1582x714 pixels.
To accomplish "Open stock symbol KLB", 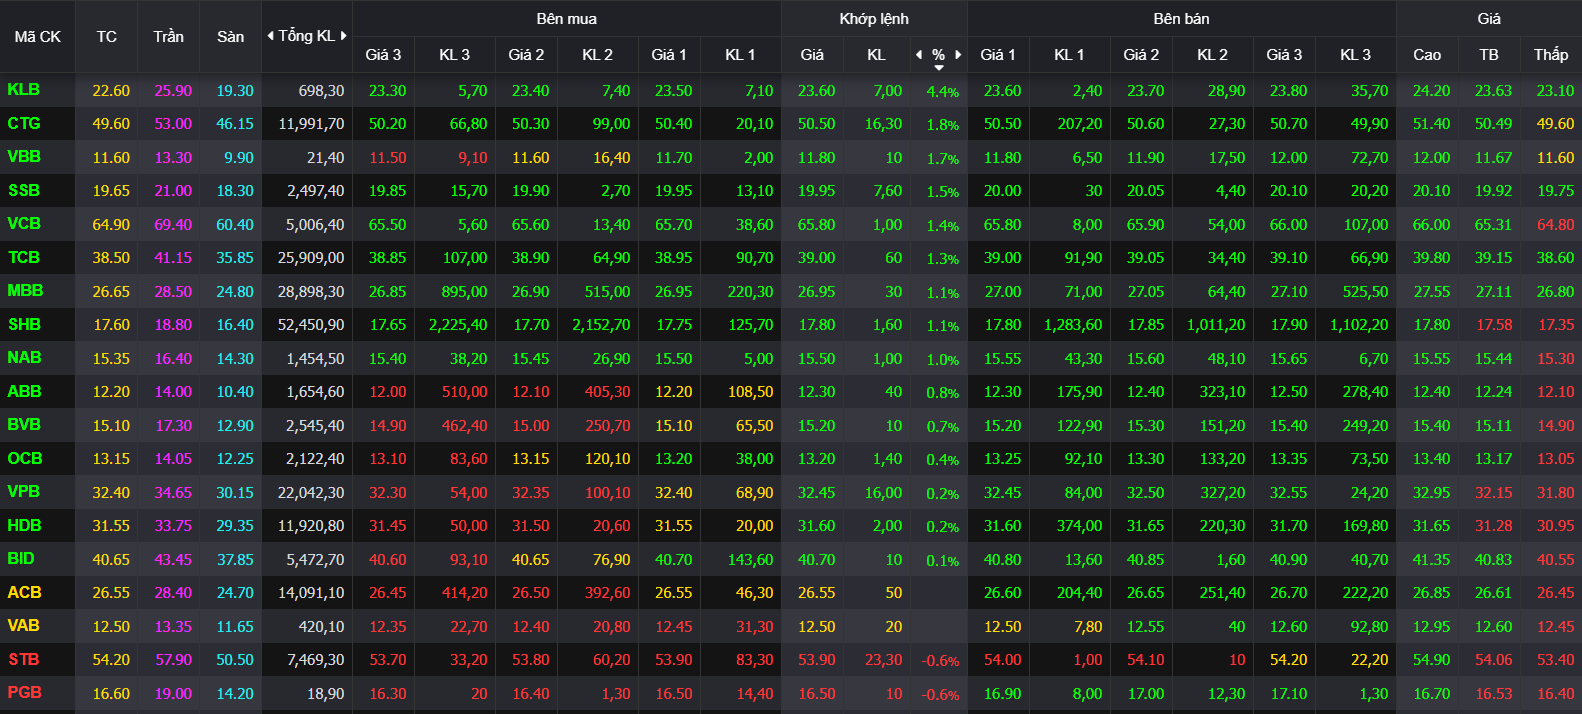I will (24, 90).
